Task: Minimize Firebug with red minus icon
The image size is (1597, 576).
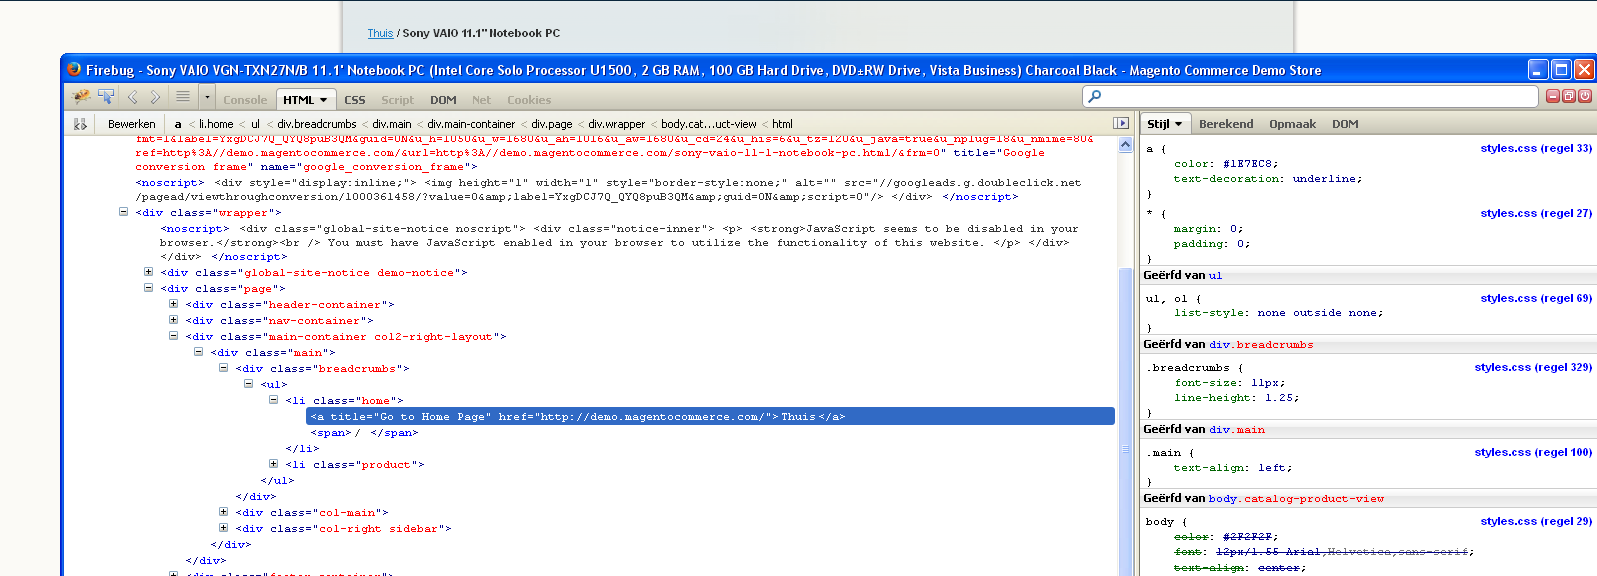Action: point(1553,96)
